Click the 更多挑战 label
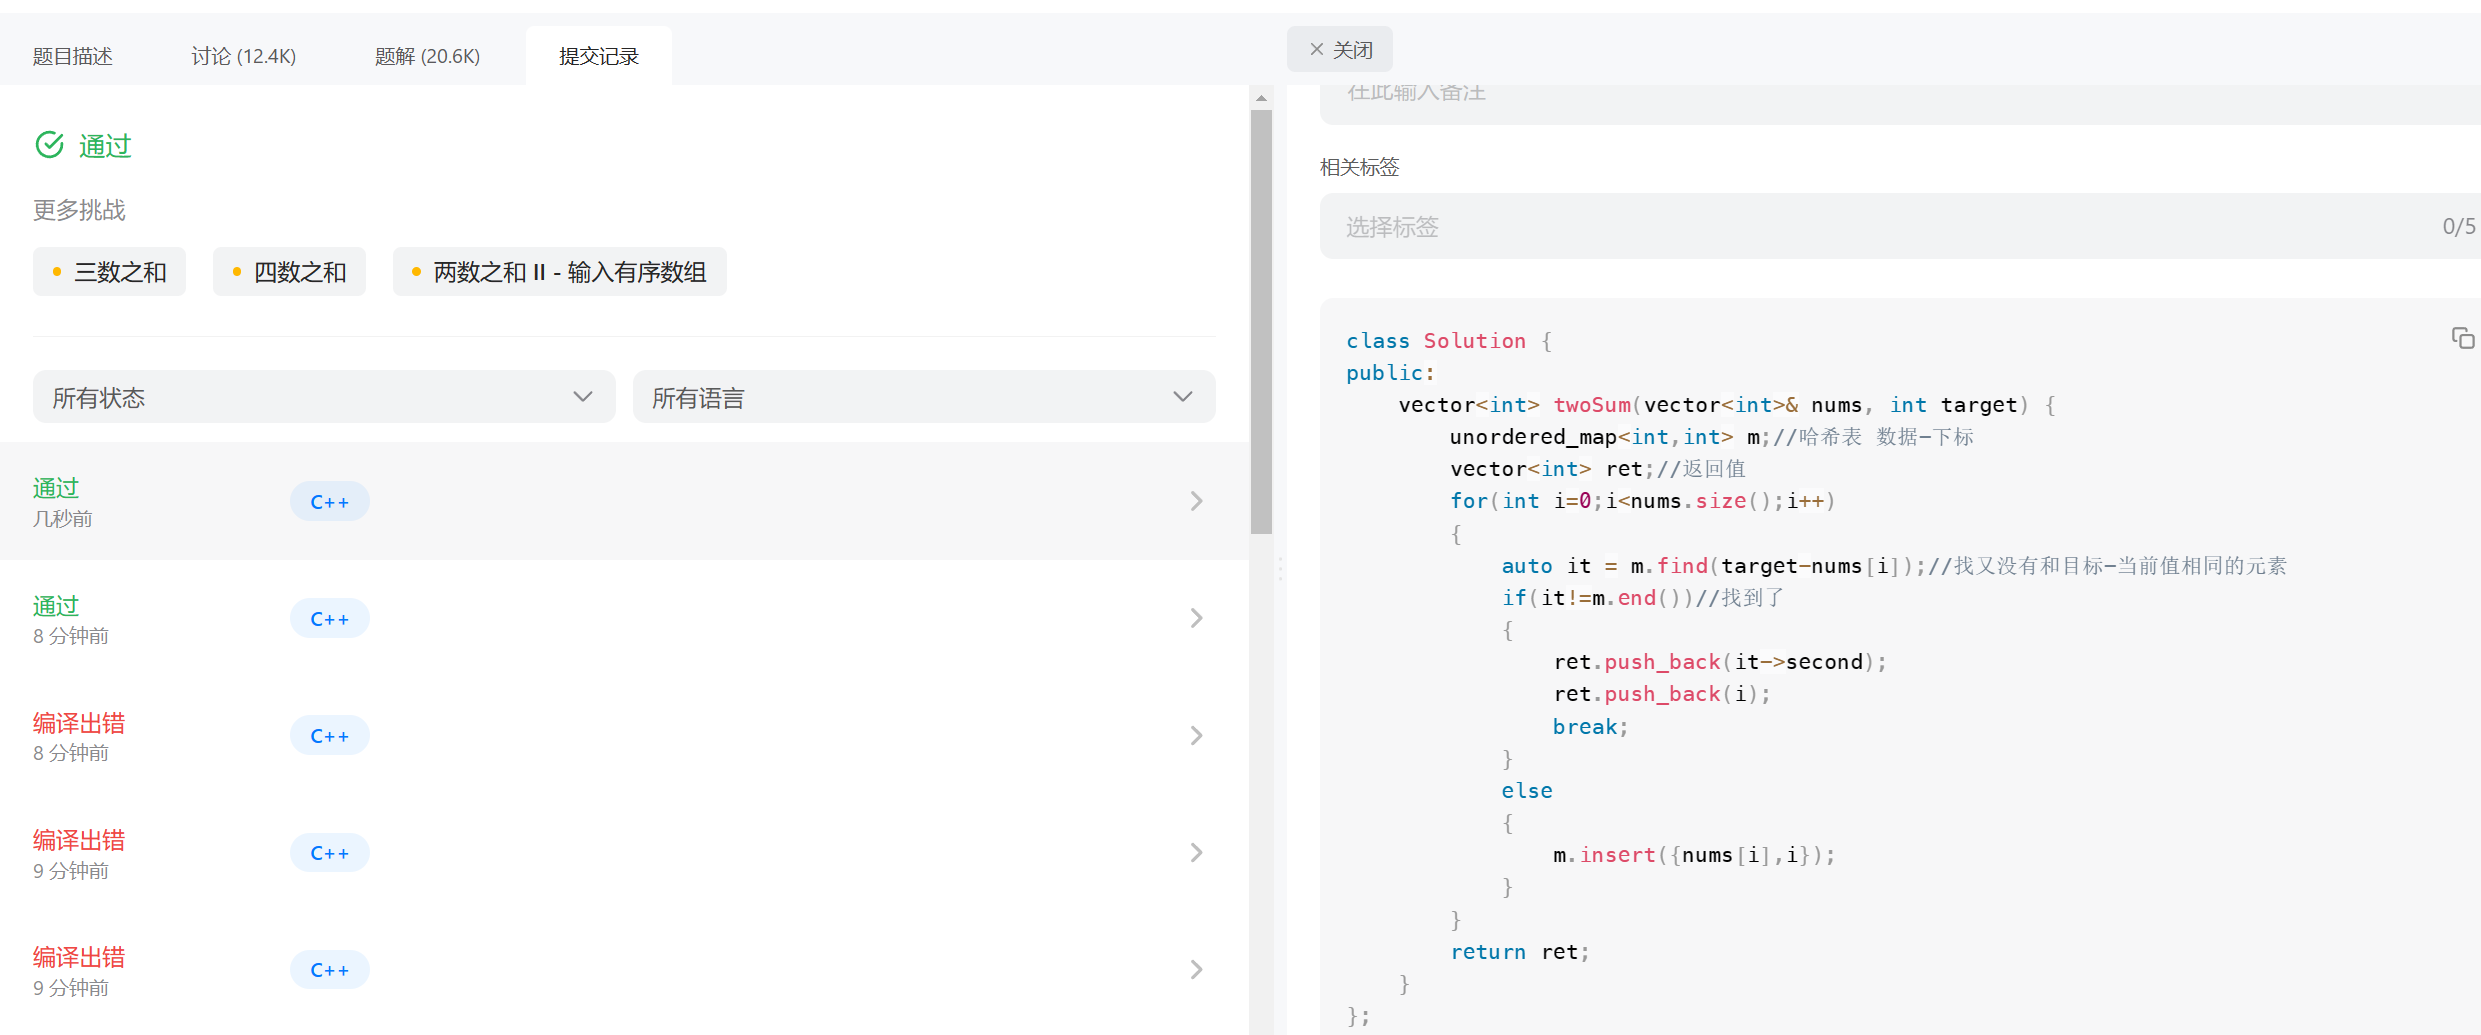 tap(79, 210)
